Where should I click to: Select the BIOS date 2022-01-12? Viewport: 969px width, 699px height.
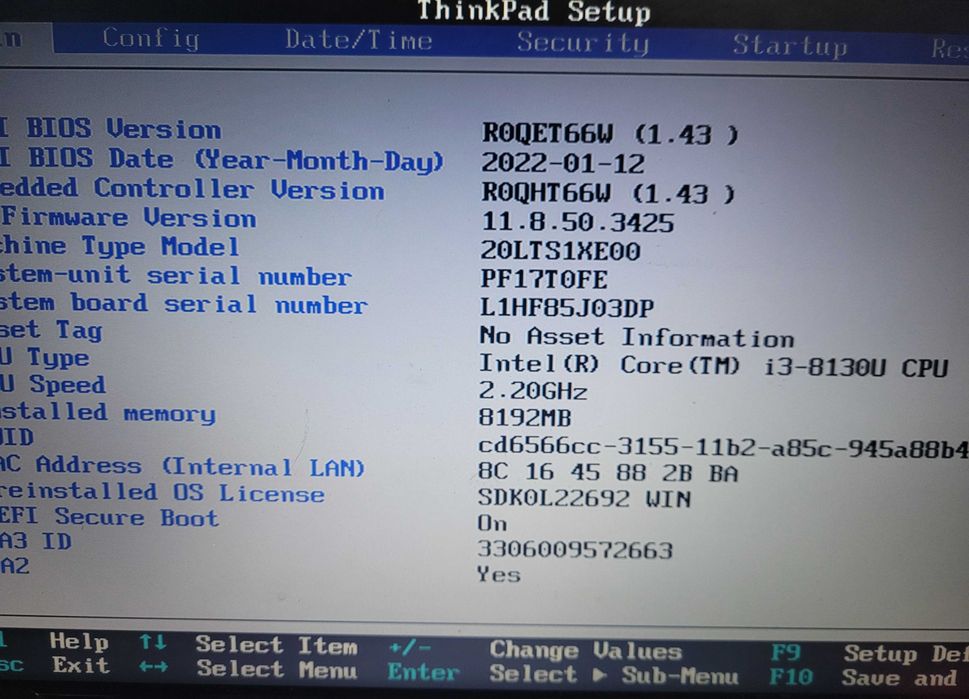point(562,164)
